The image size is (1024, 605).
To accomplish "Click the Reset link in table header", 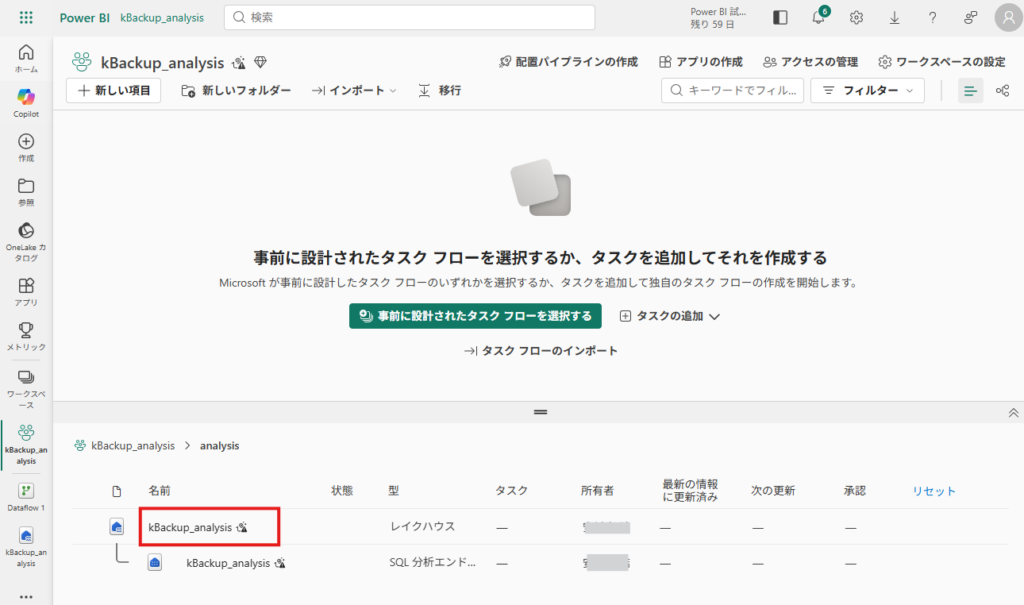I will coord(933,491).
